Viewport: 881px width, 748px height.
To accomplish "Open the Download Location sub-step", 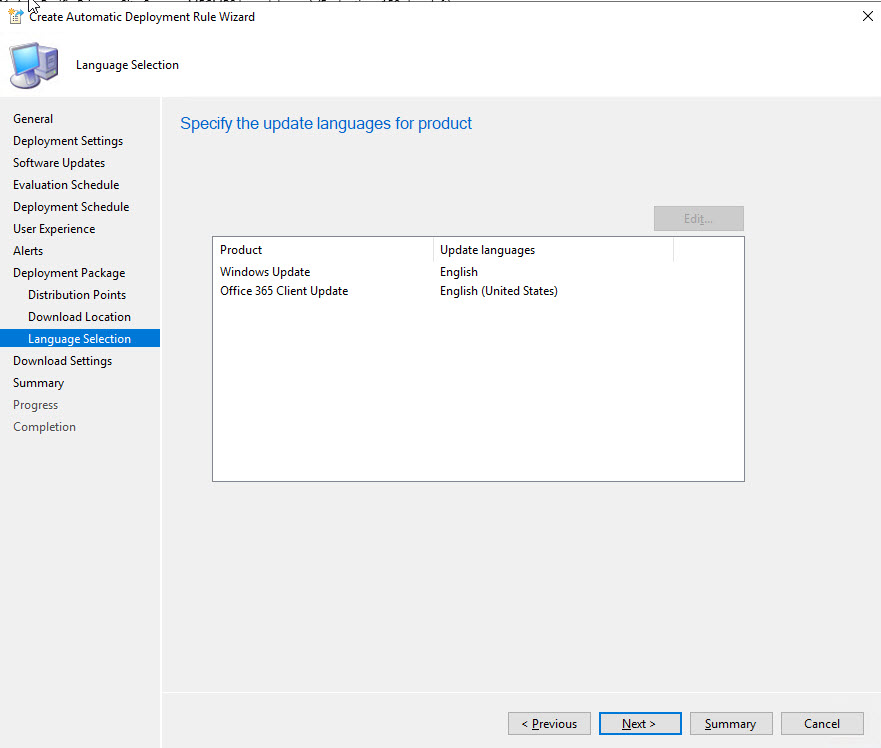I will coord(79,317).
